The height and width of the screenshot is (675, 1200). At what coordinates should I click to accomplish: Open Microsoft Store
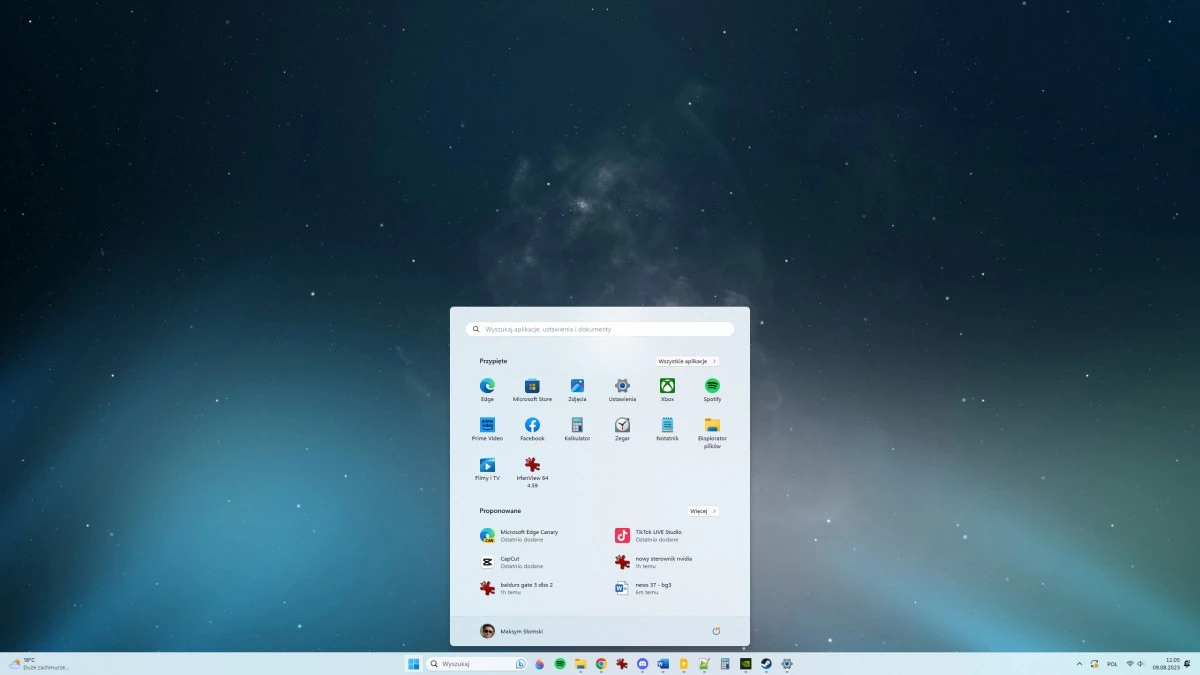tap(532, 385)
